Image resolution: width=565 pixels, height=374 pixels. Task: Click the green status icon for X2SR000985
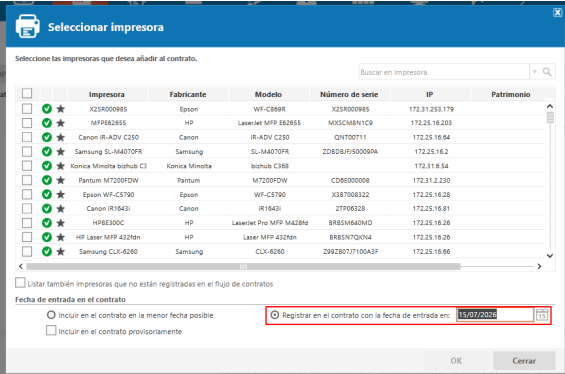pyautogui.click(x=47, y=108)
